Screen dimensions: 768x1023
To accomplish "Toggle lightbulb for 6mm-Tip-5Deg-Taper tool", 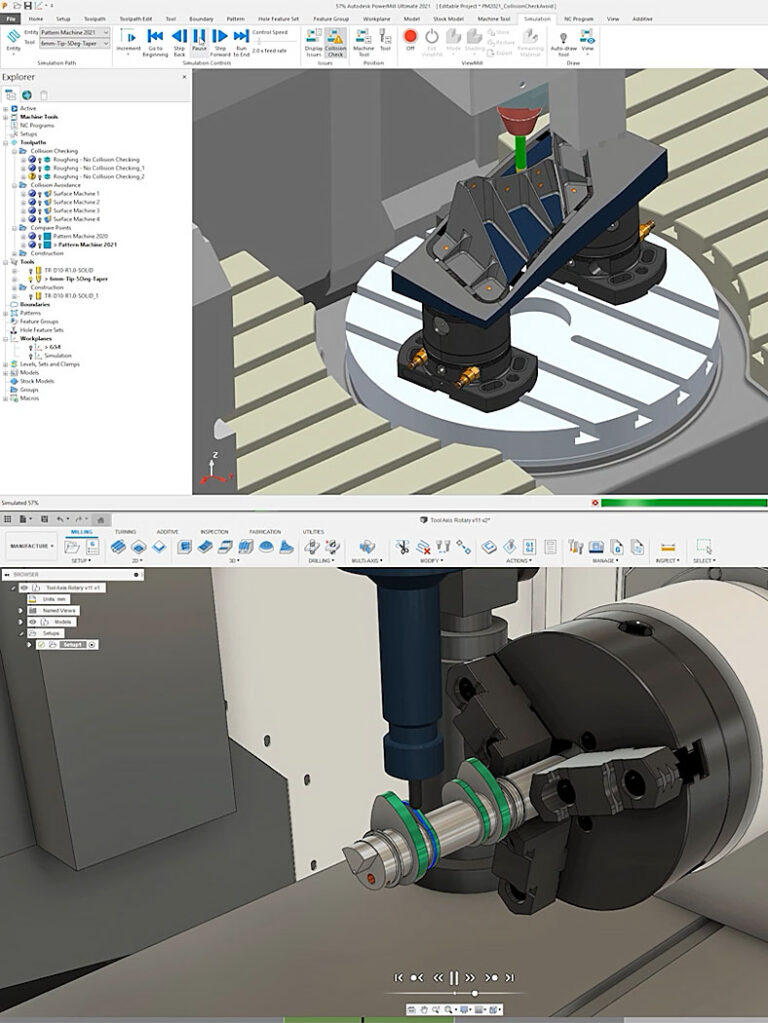I will coord(31,279).
